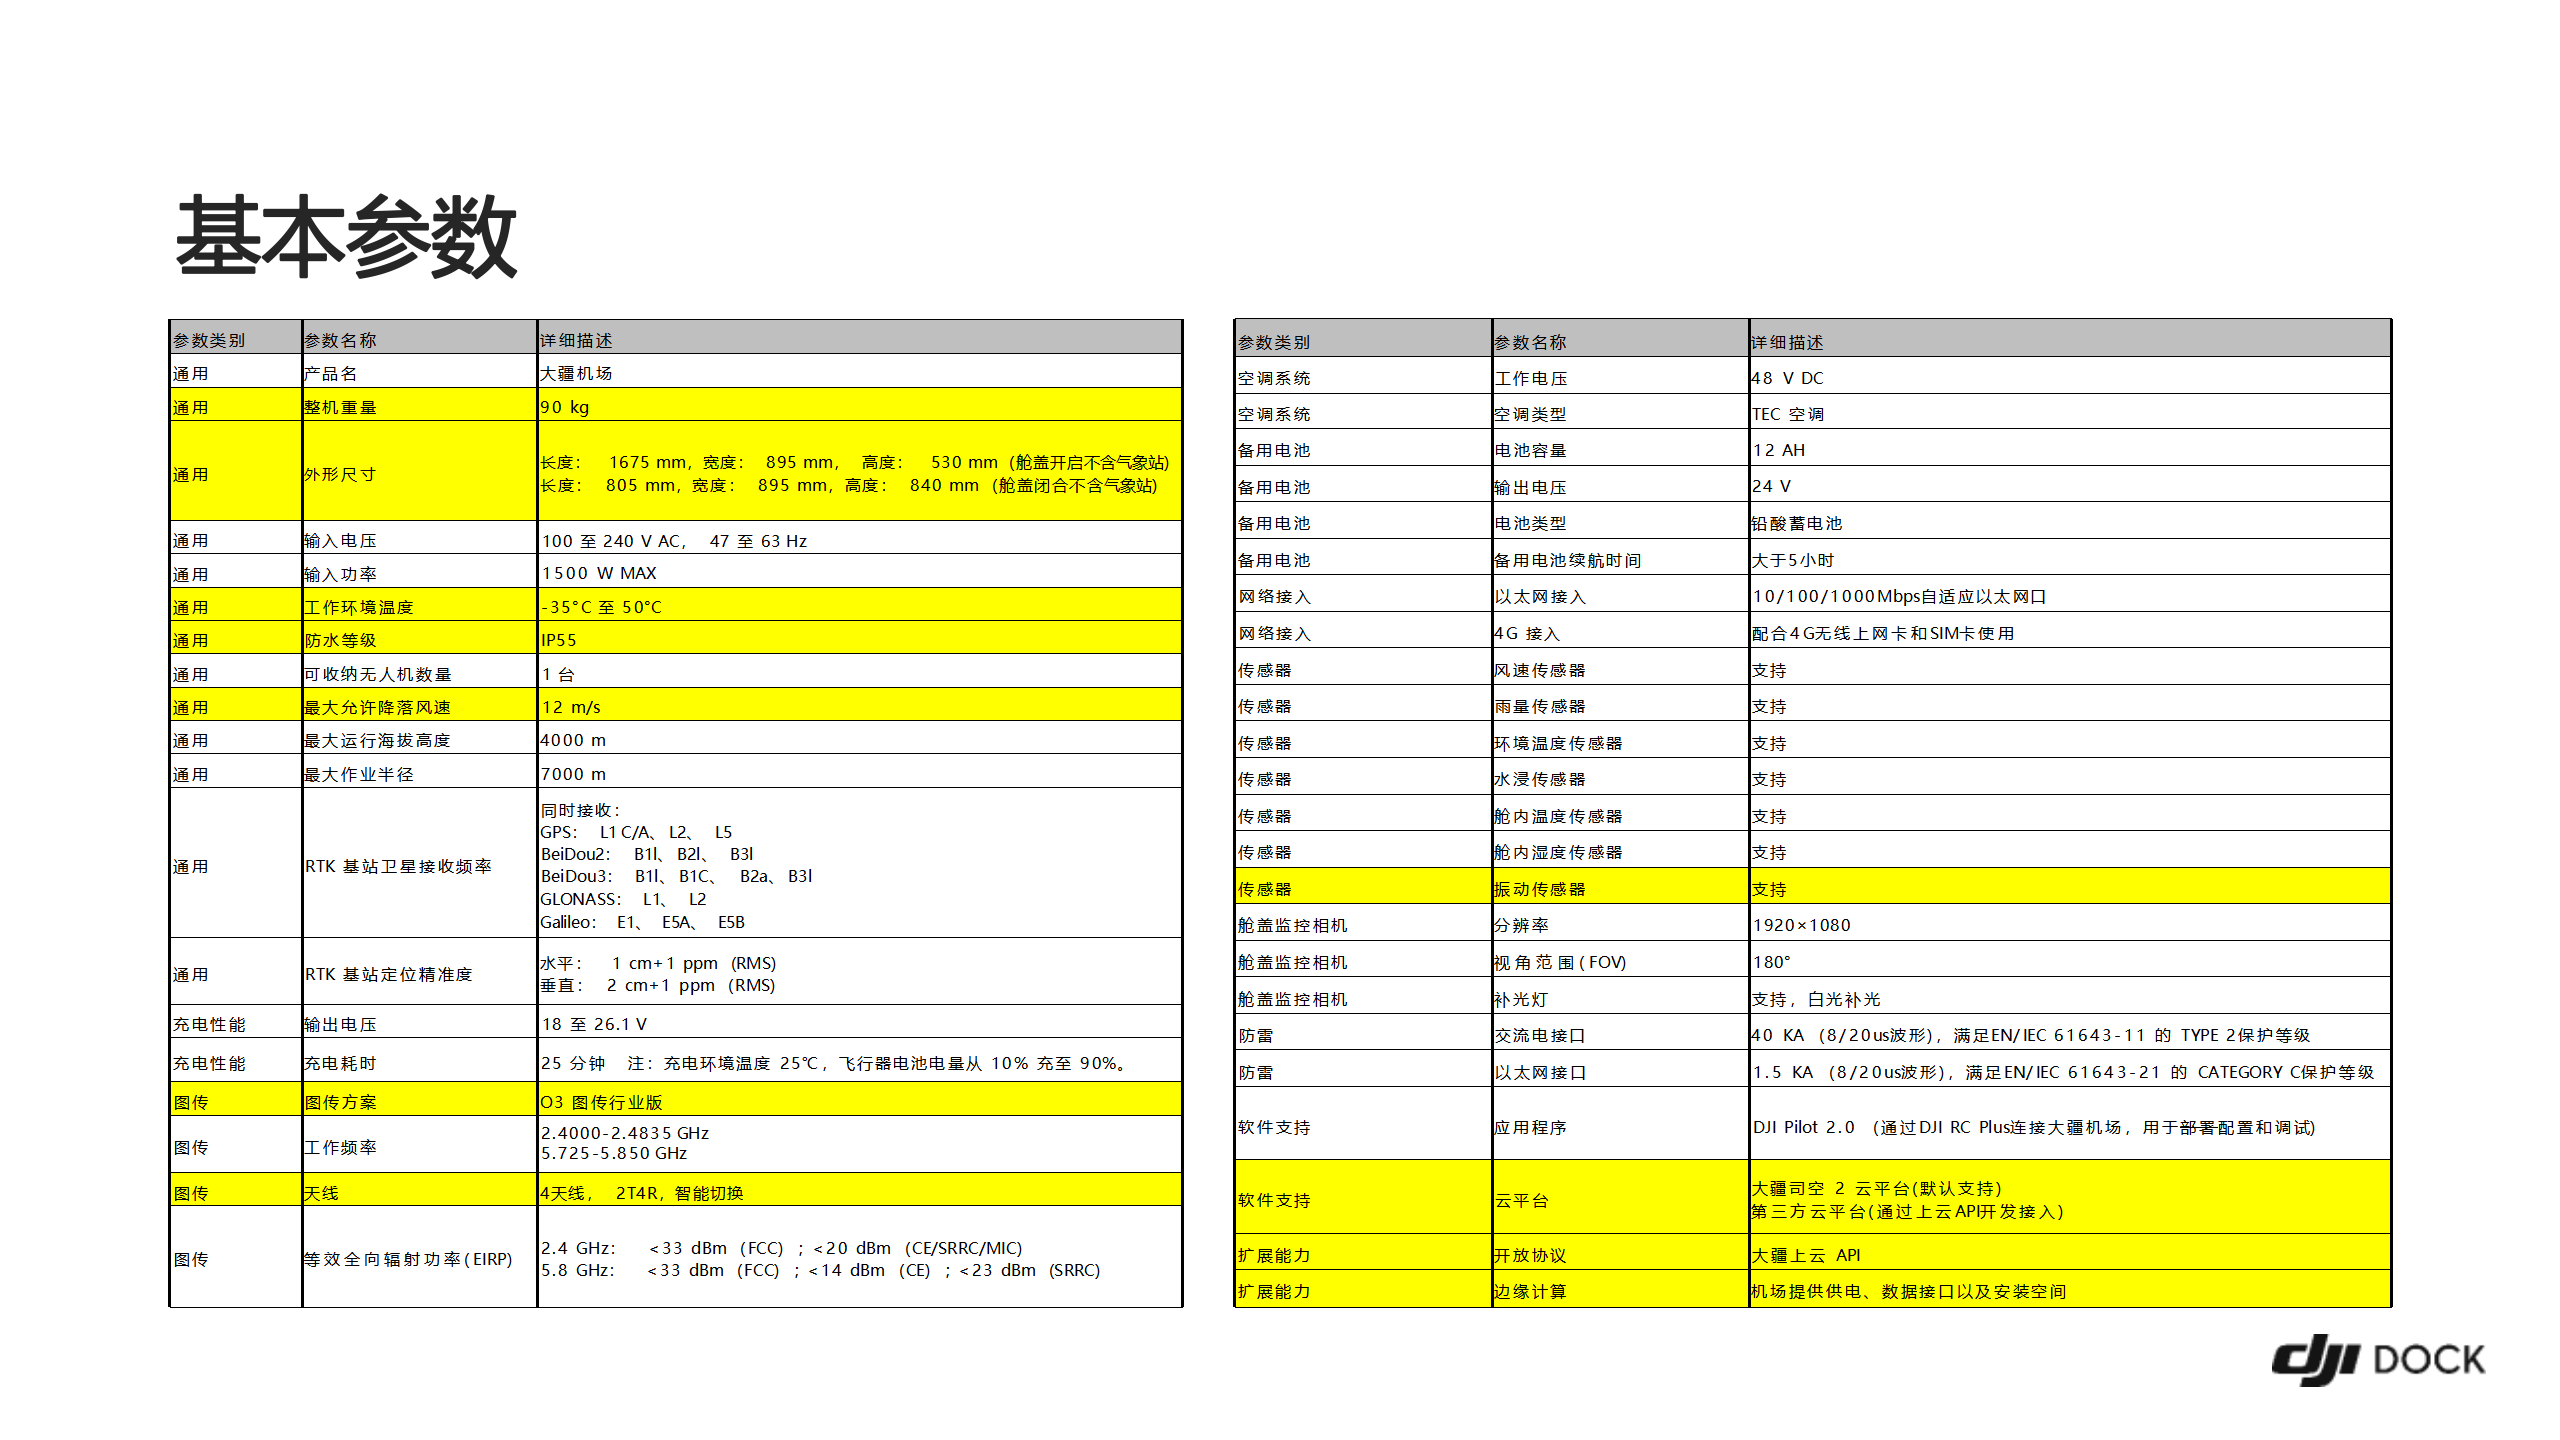Screen dimensions: 2560x1440
Task: Click the 应用程序 parameter cell
Action: point(1620,1125)
